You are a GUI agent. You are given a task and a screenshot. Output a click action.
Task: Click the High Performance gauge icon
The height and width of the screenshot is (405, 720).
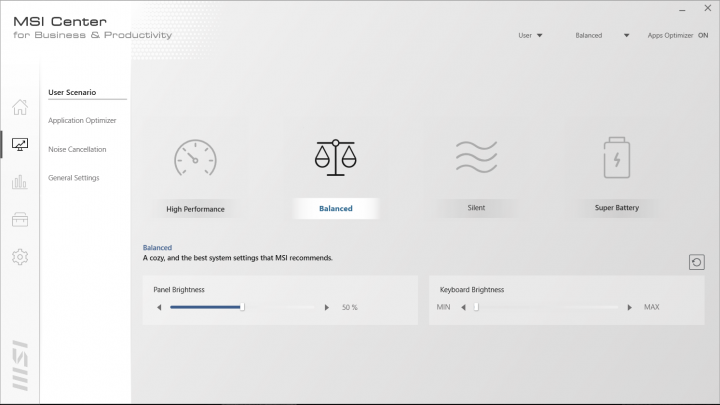coord(195,158)
